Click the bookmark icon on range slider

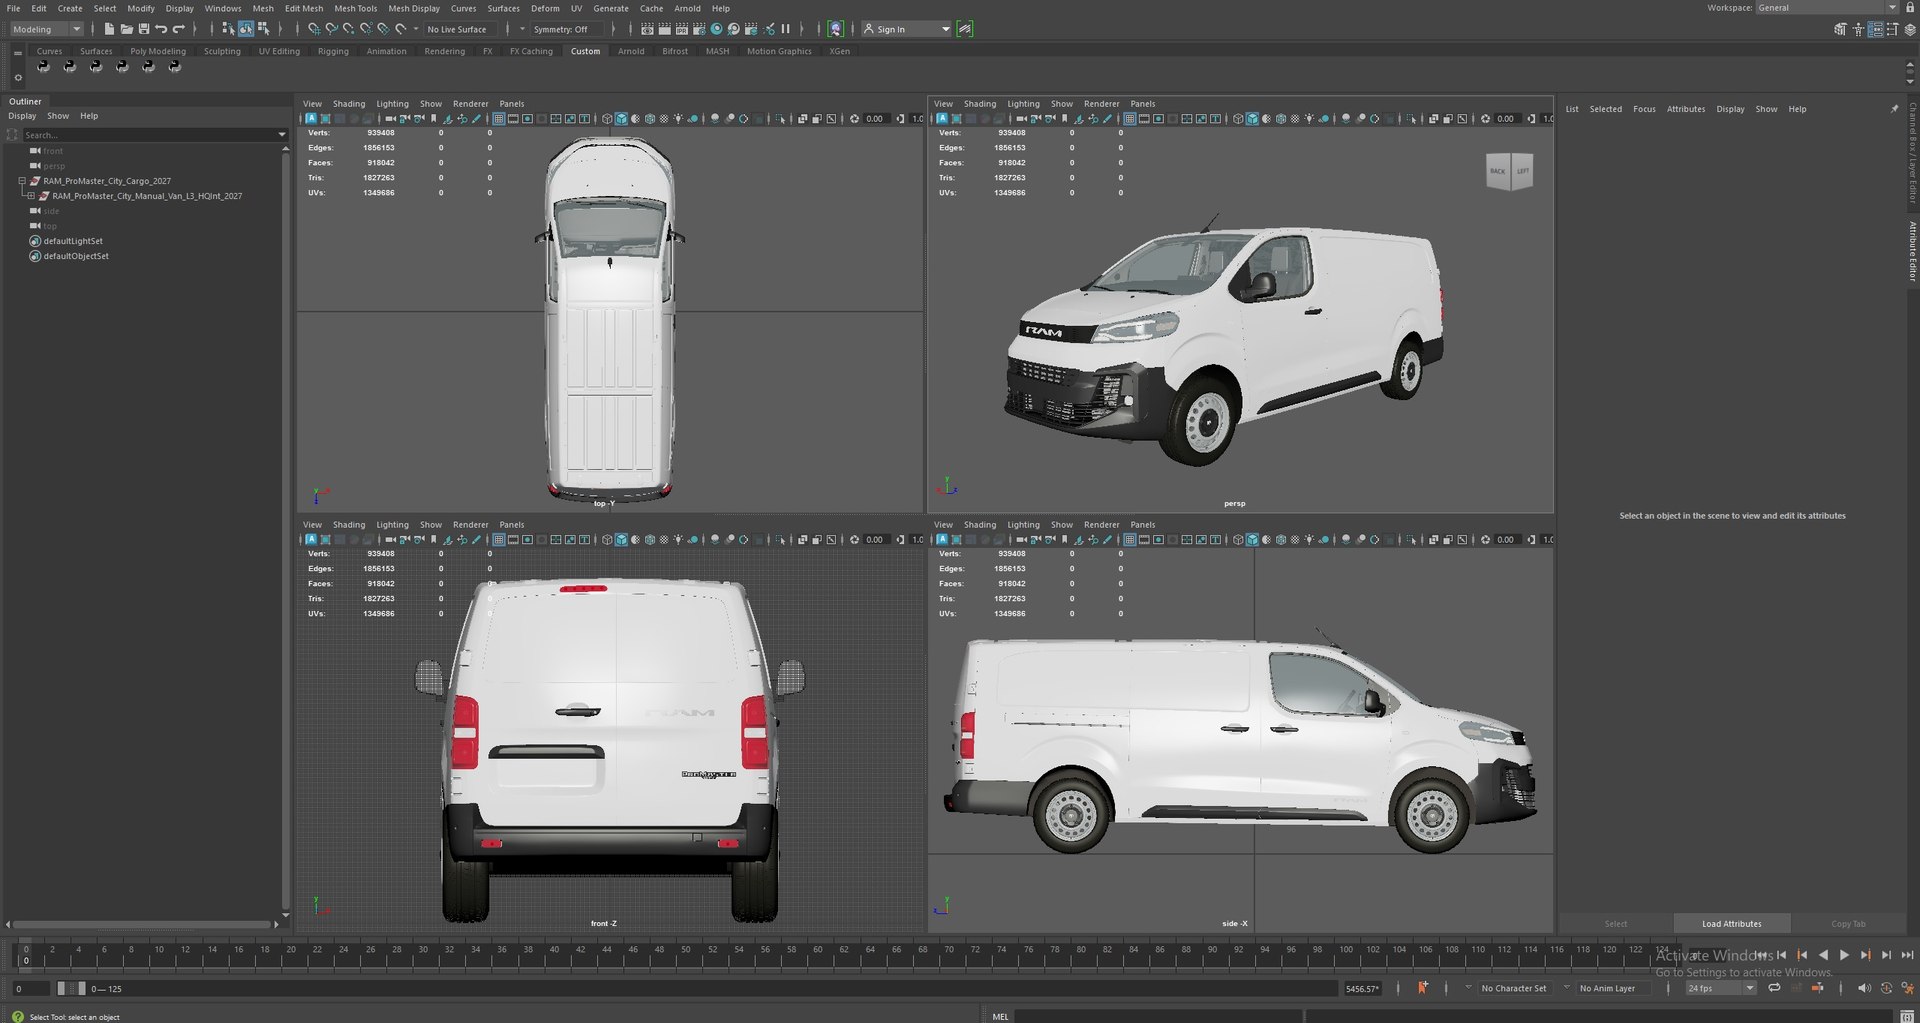[x=1422, y=988]
